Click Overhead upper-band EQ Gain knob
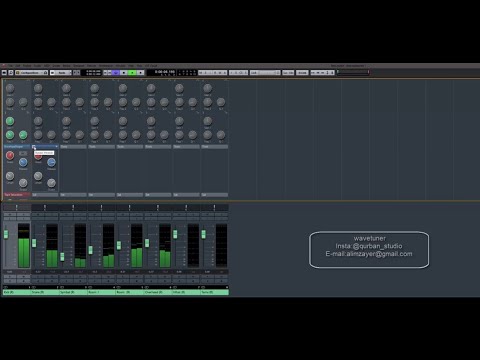Viewport: 480px width, 360px height. click(151, 88)
